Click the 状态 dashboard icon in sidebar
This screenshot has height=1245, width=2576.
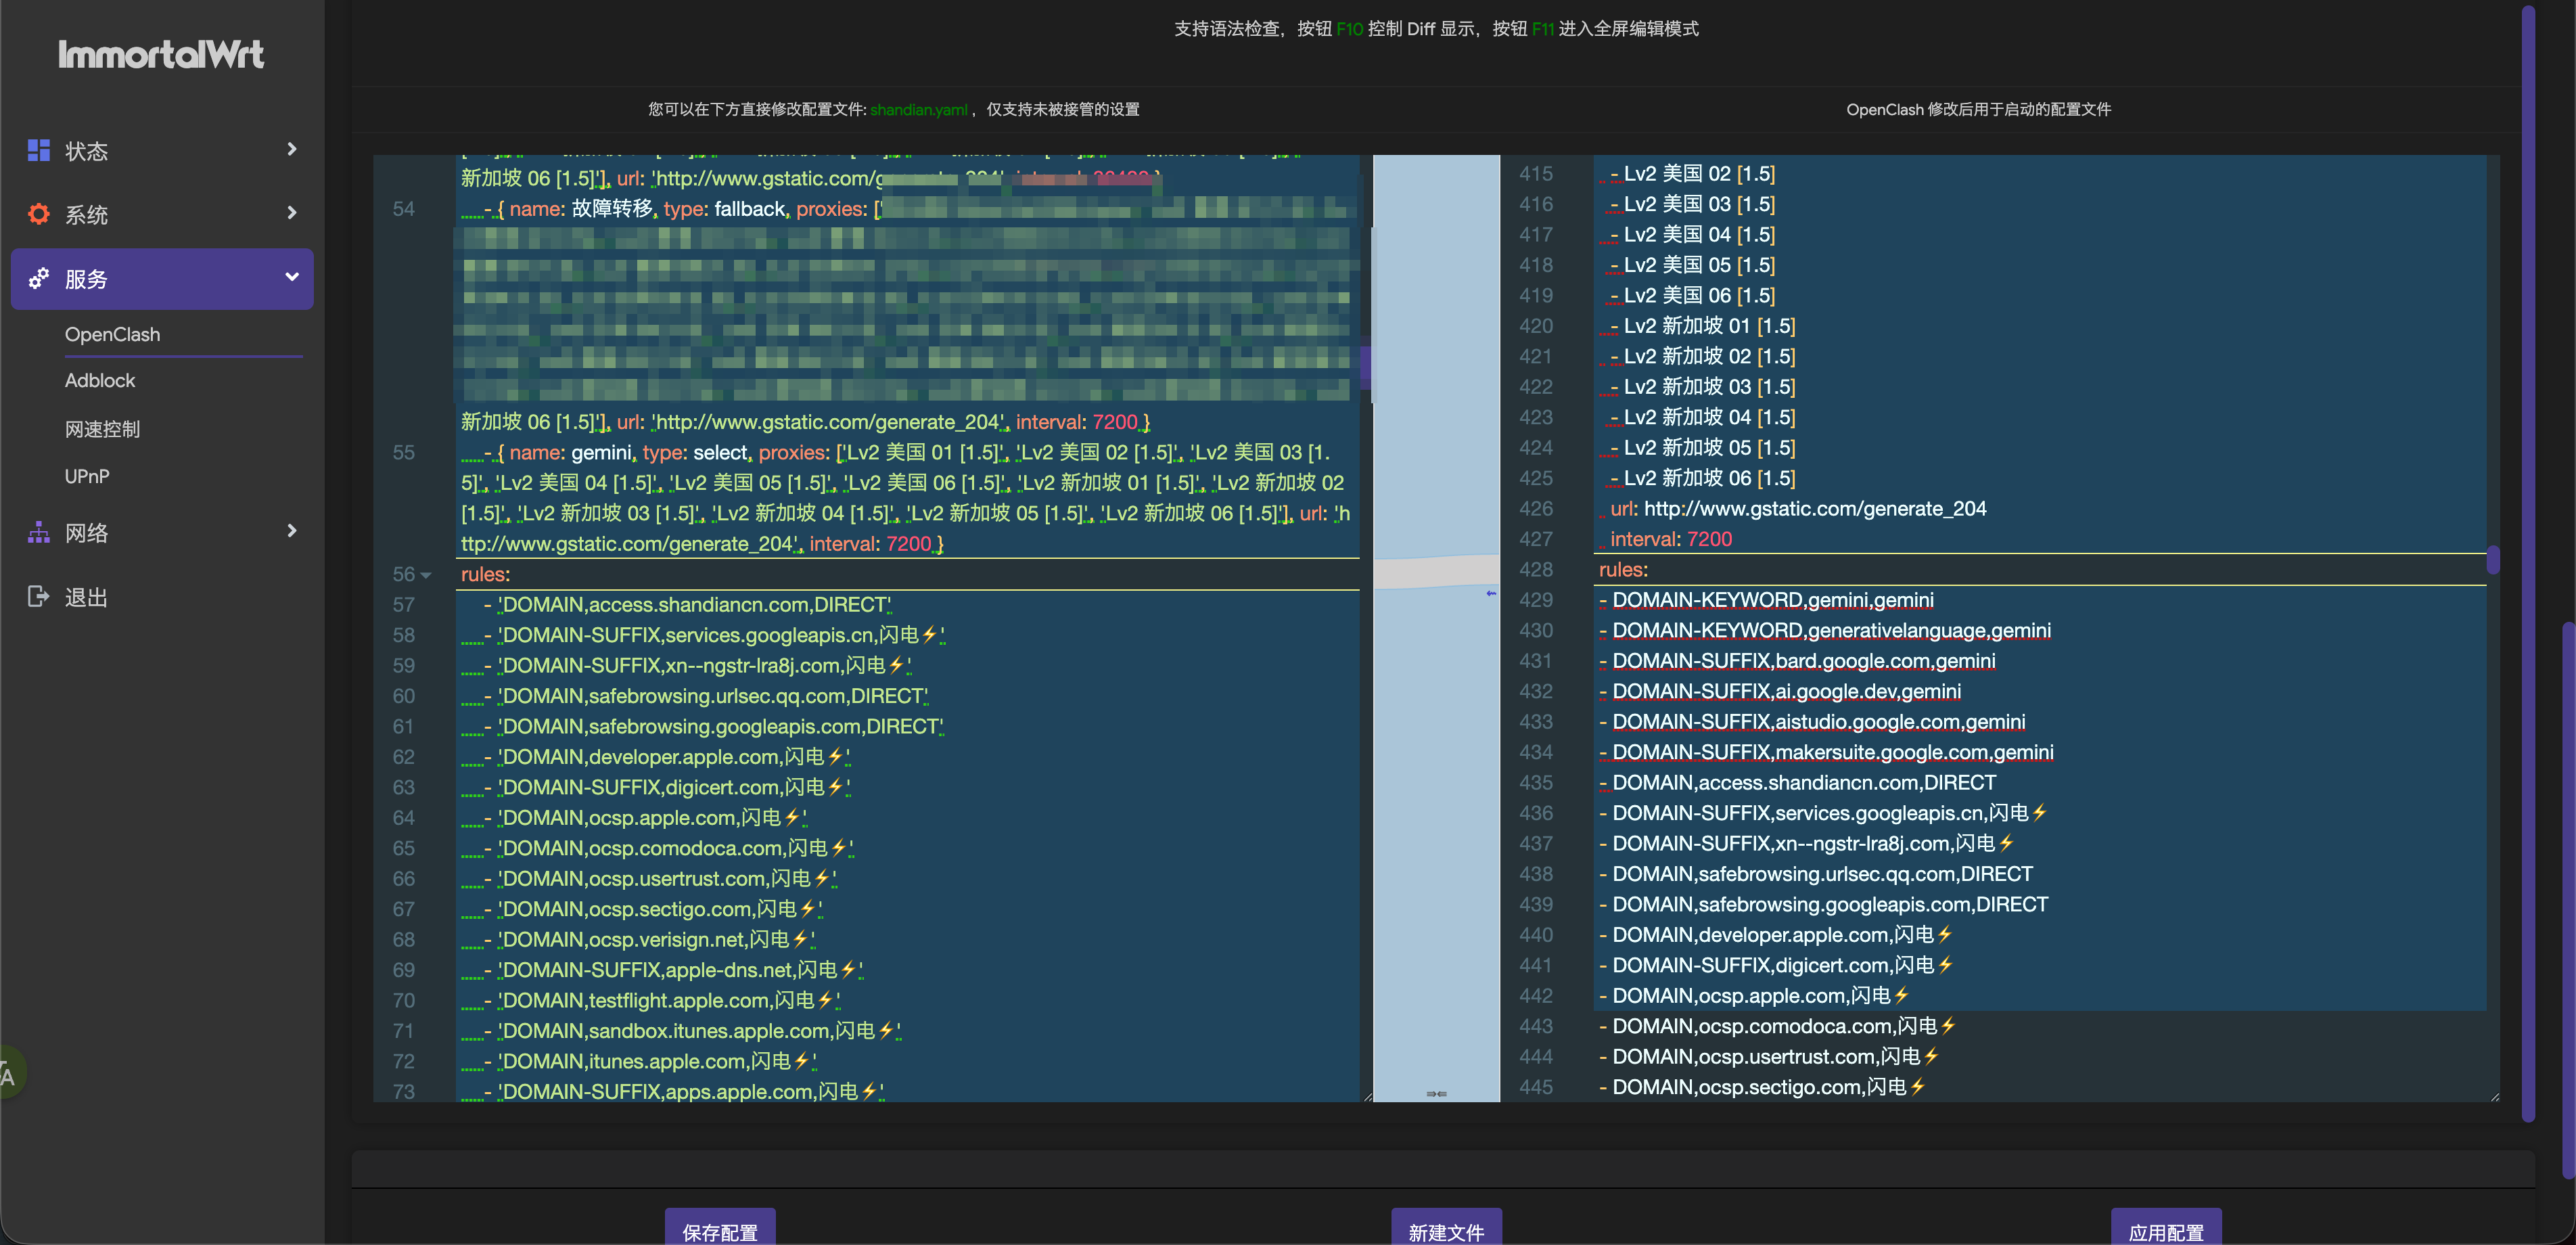[x=38, y=150]
